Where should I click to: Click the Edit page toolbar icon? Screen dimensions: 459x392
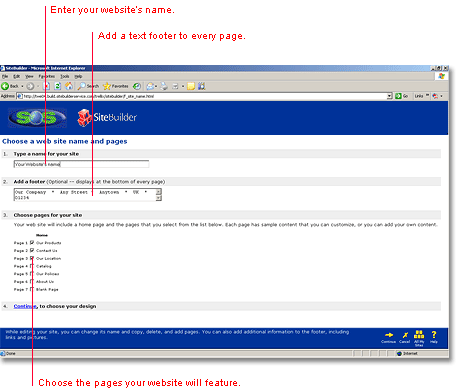[175, 86]
